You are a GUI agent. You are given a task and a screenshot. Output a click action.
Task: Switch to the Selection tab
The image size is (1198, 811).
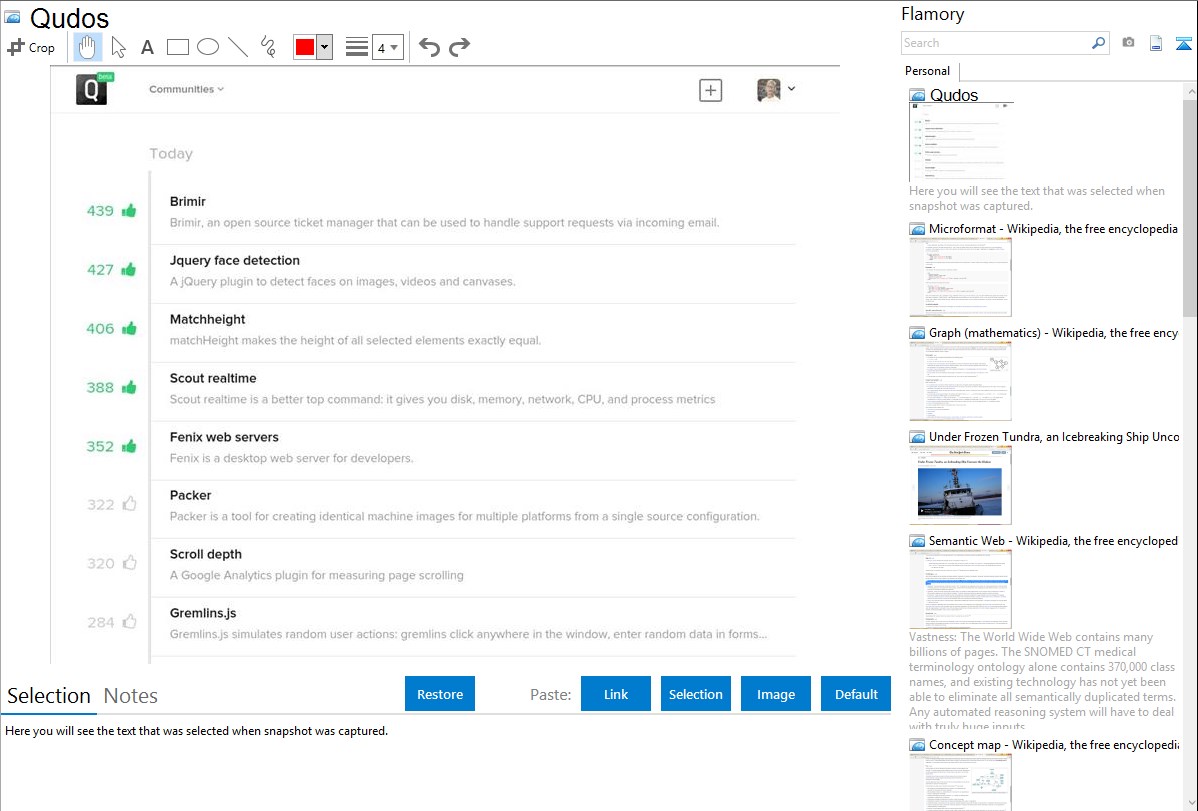[x=49, y=696]
